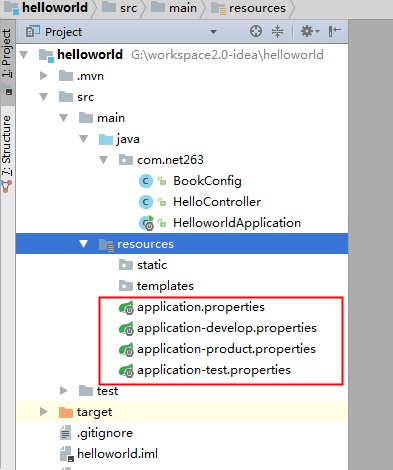
Task: Select application.properties file
Action: point(201,307)
